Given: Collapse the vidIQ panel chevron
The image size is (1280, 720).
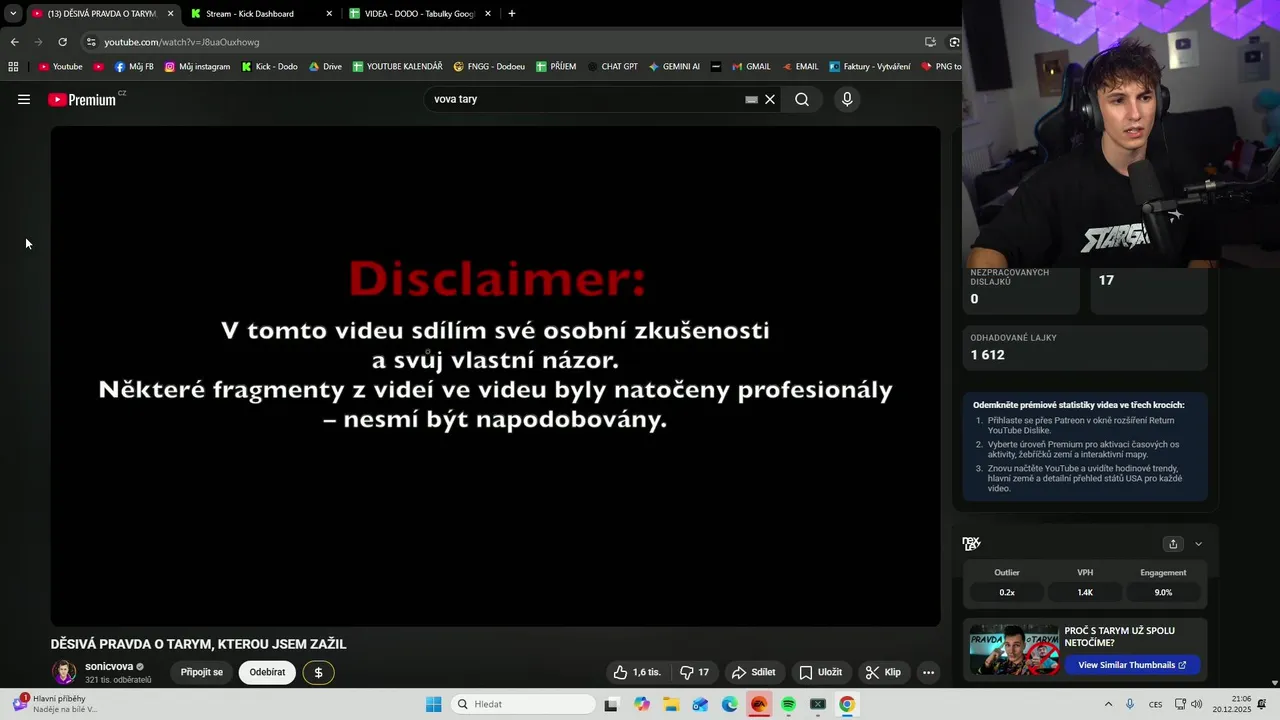Looking at the screenshot, I should point(1198,544).
